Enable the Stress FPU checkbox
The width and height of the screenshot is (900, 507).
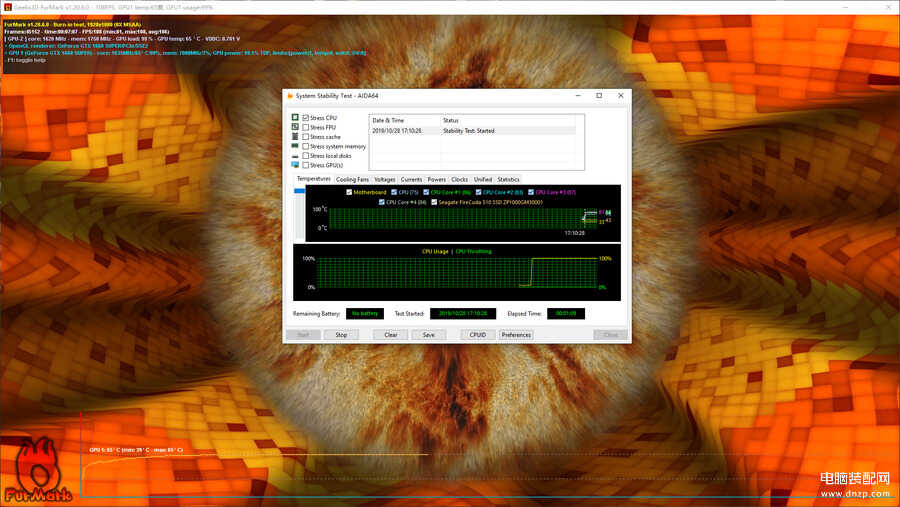305,127
